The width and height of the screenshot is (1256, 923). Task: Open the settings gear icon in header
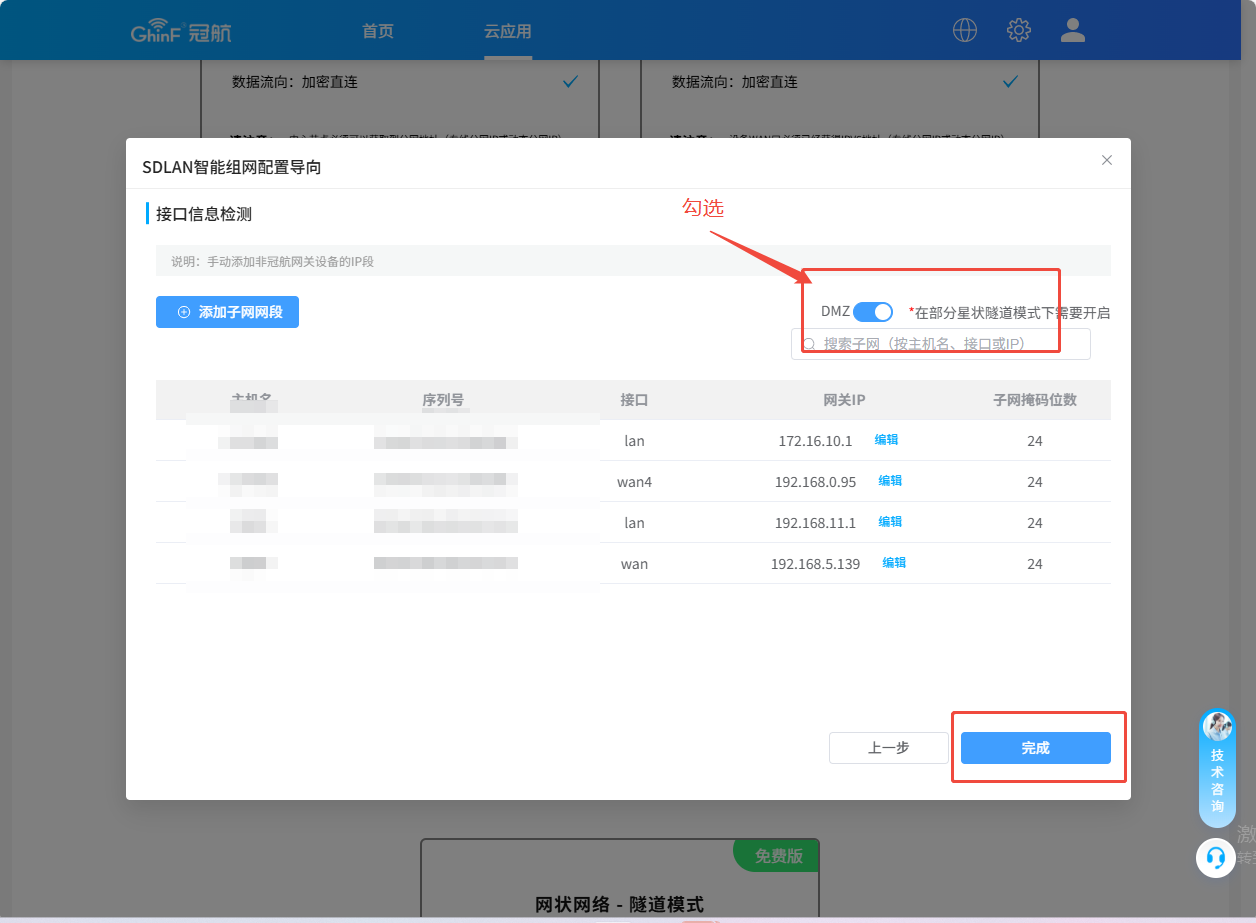click(1019, 30)
